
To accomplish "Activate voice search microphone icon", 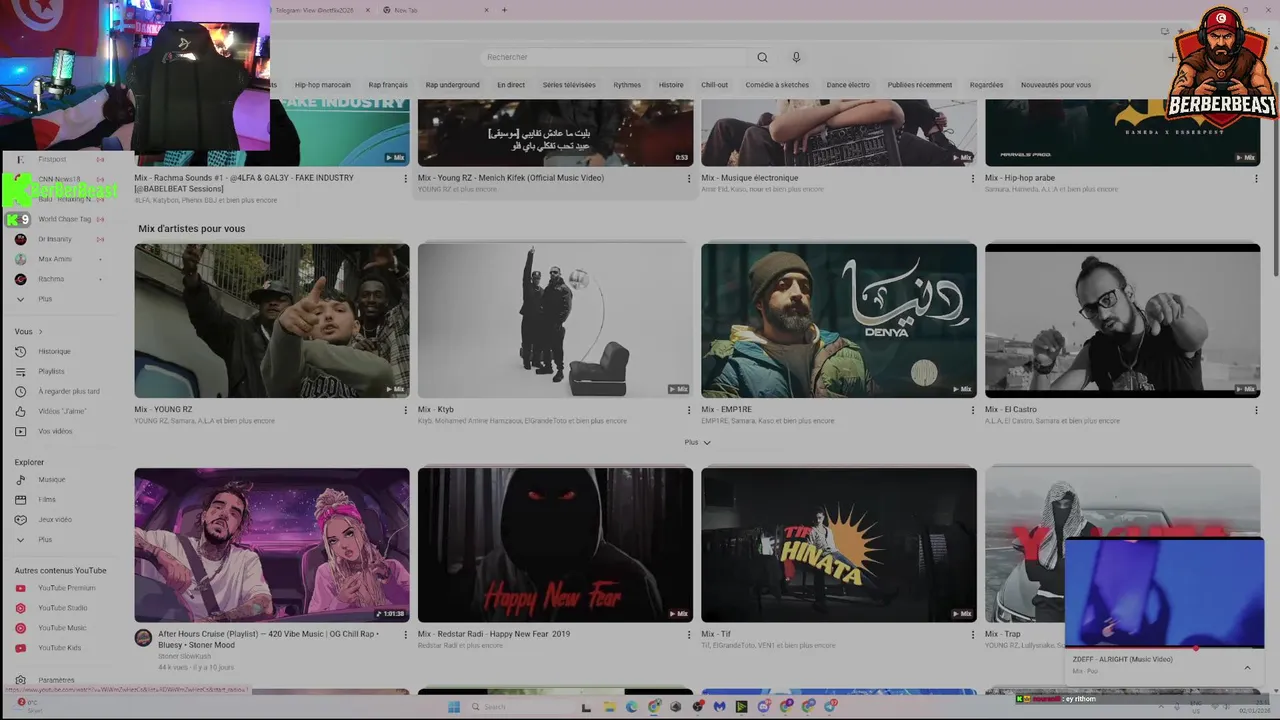I will click(x=796, y=57).
